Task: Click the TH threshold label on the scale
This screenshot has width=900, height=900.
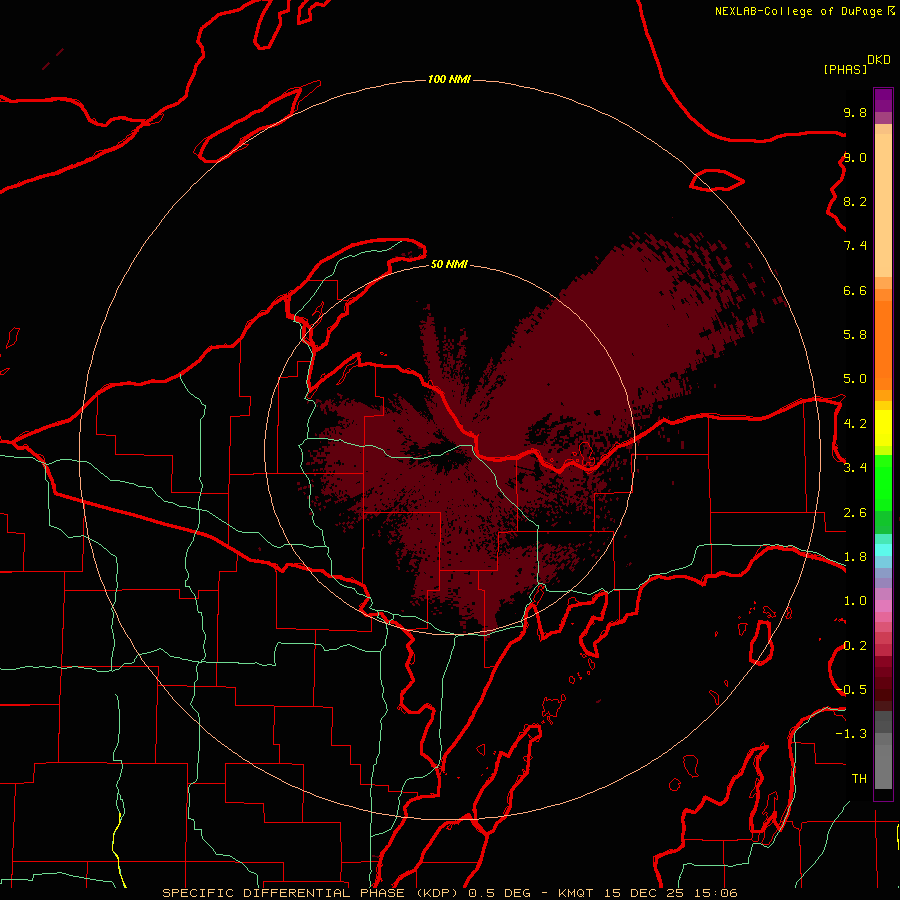Action: pyautogui.click(x=859, y=779)
